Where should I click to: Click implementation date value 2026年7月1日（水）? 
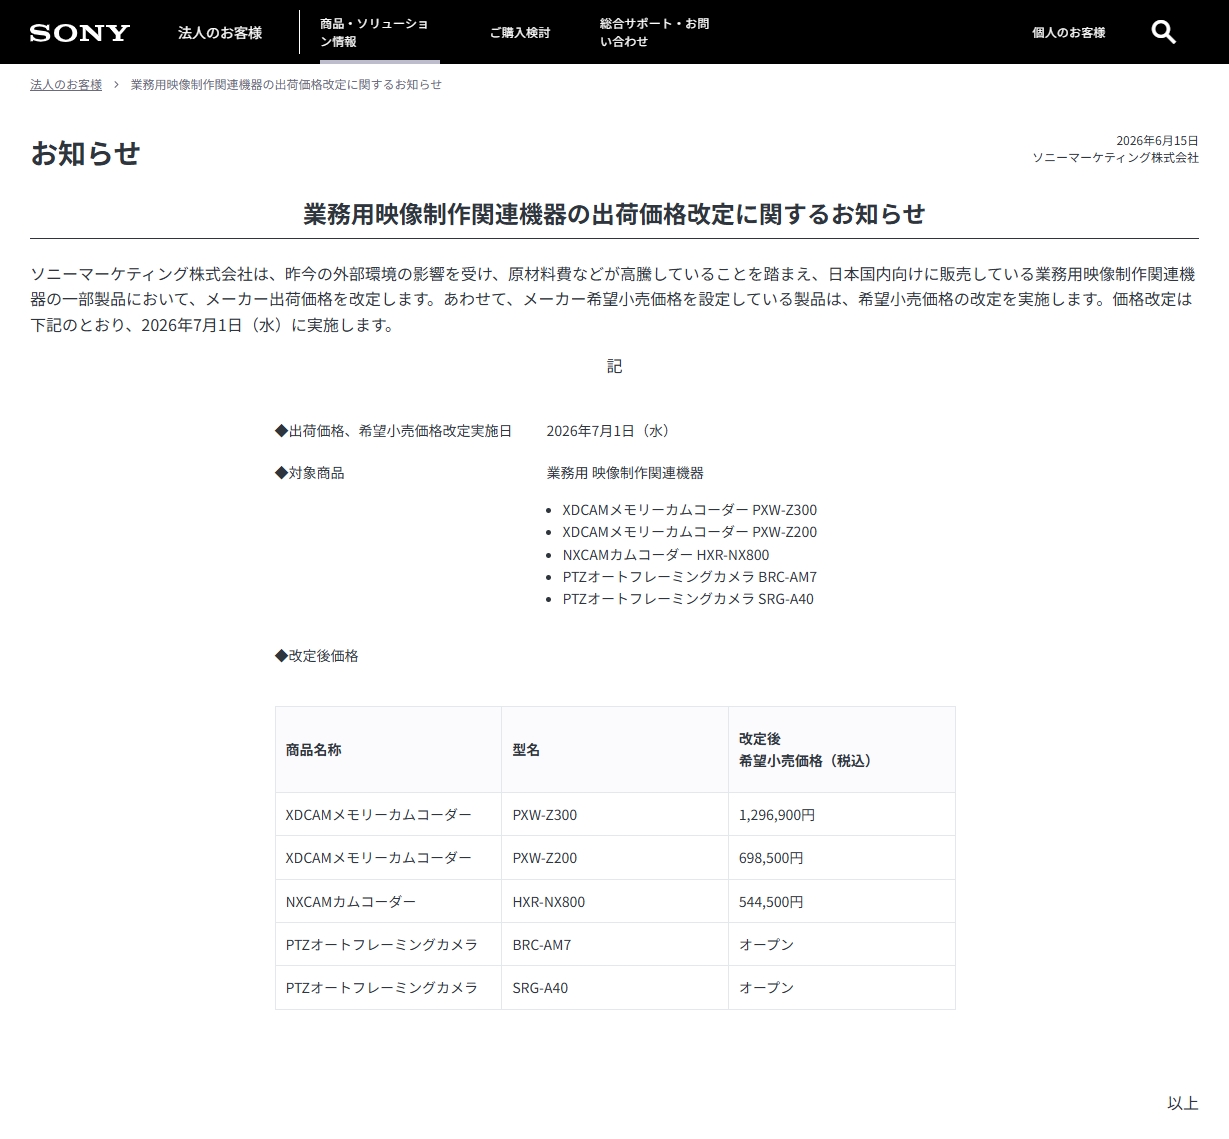pos(611,431)
